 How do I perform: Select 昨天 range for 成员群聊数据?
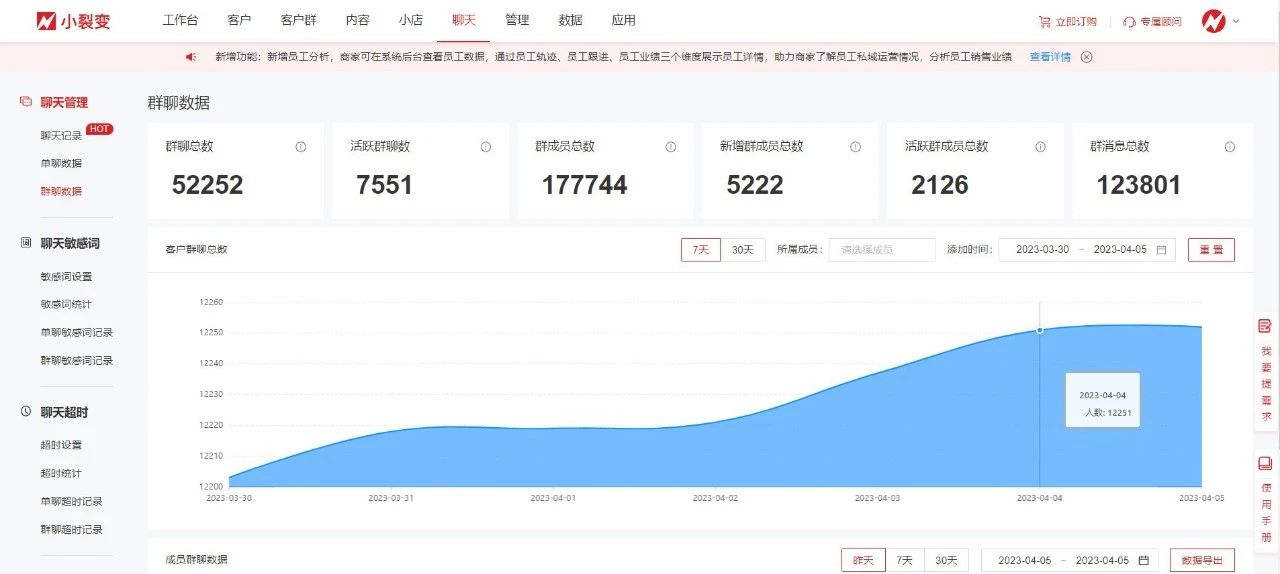pyautogui.click(x=862, y=560)
